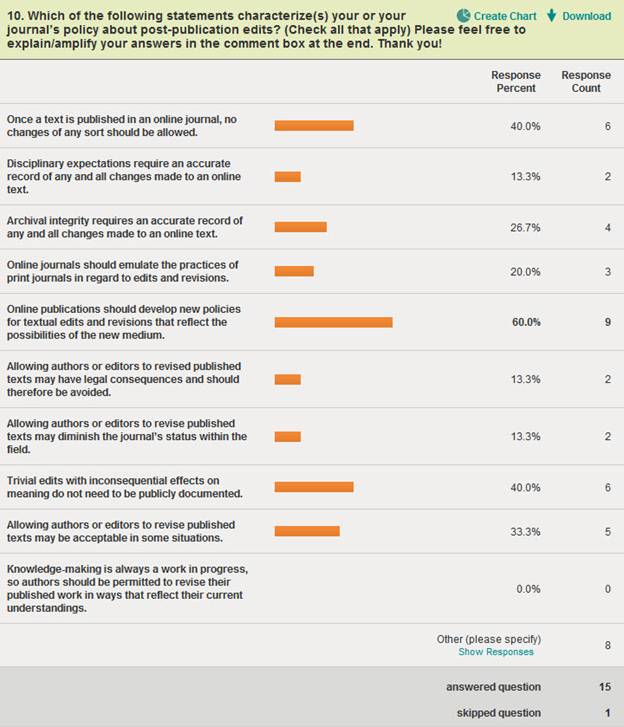
Task: Click the Response Percent column header
Action: [x=515, y=82]
